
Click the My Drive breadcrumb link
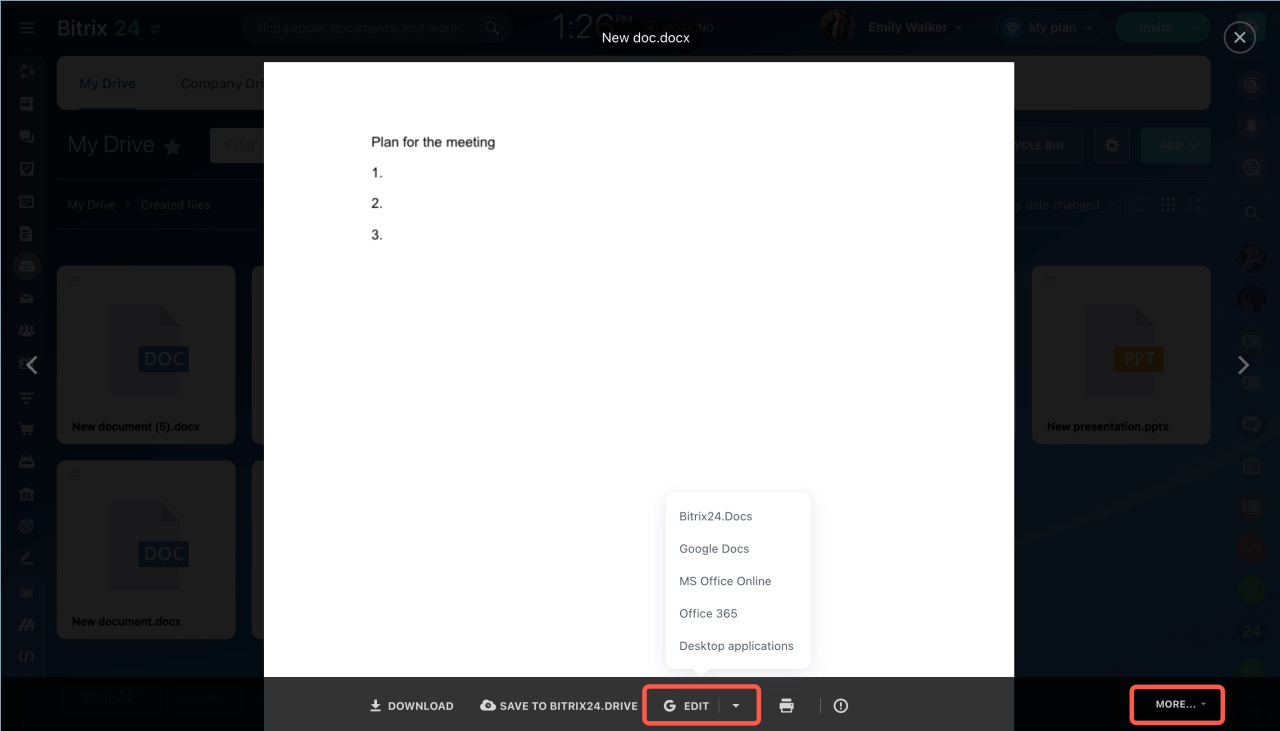[92, 205]
